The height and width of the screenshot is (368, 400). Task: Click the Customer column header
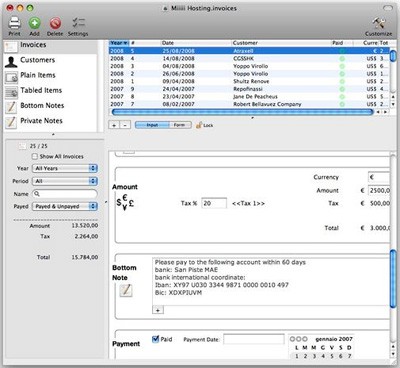281,43
